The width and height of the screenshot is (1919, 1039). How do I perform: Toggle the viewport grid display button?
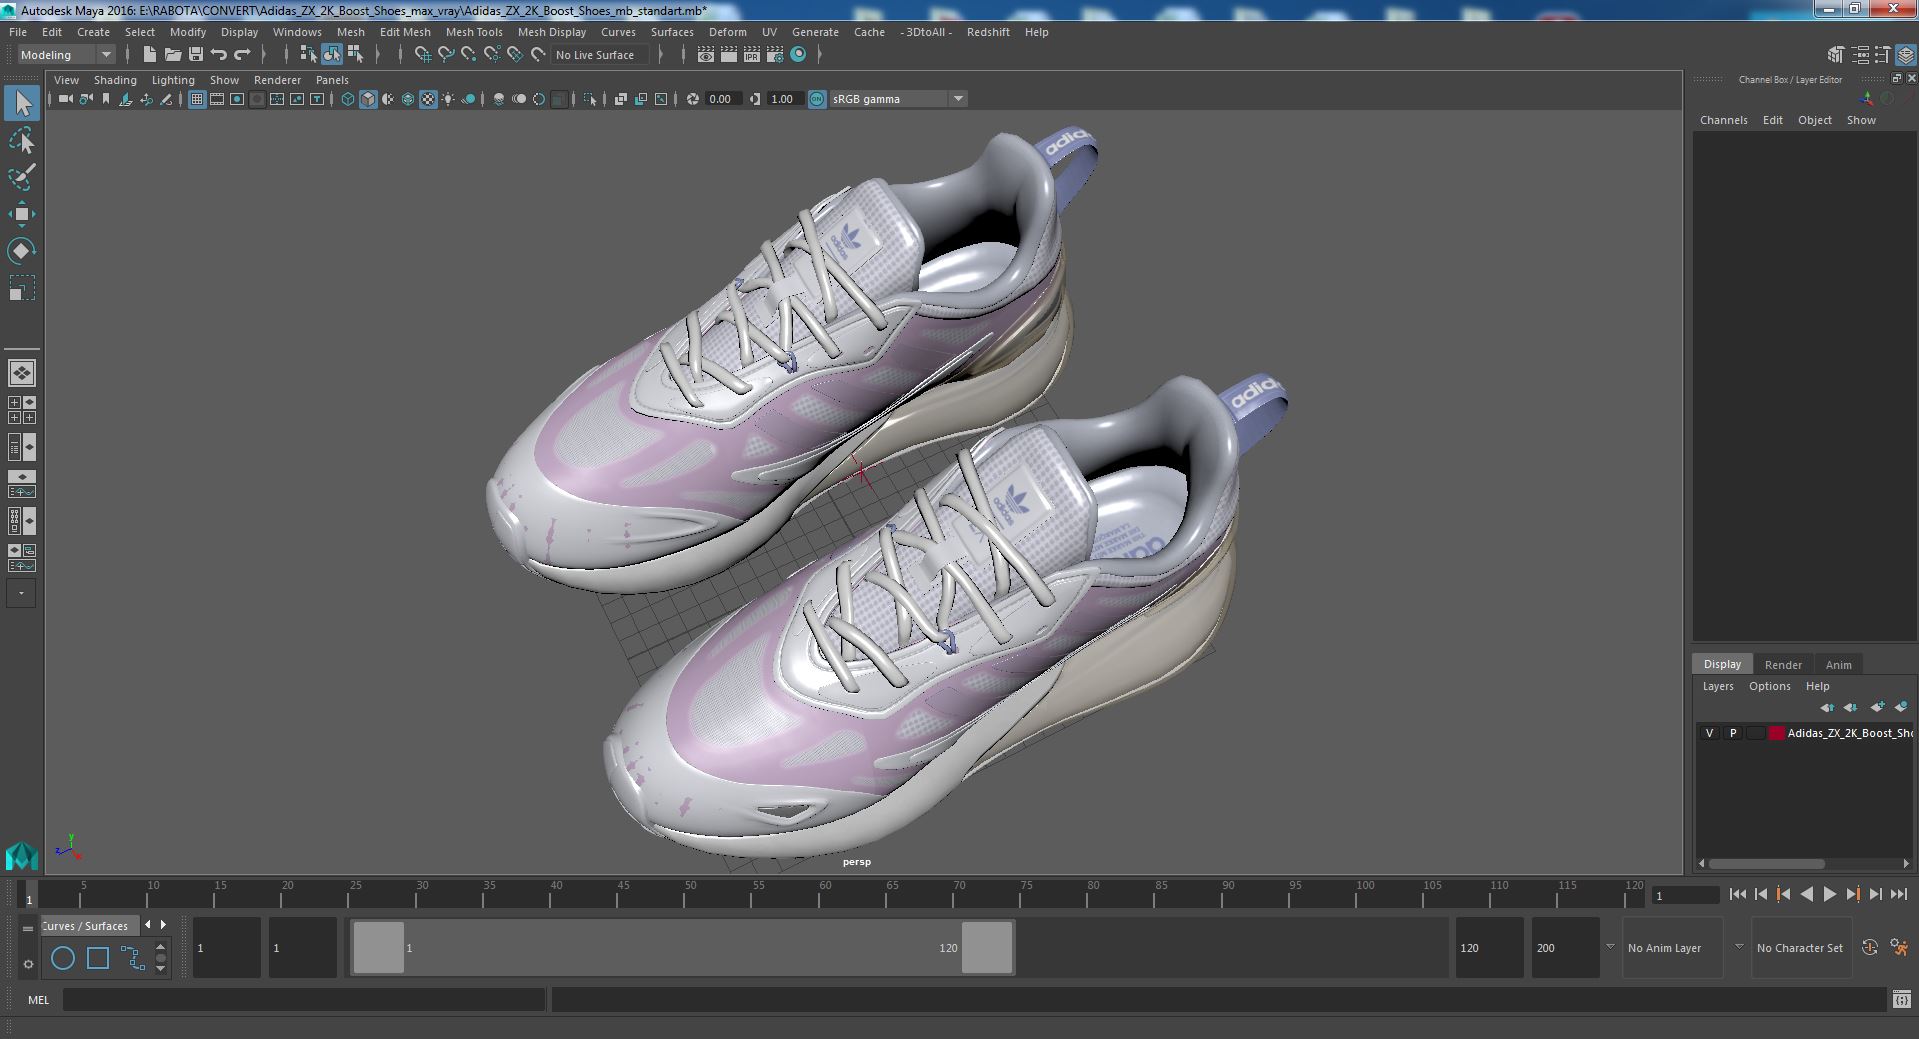point(197,99)
